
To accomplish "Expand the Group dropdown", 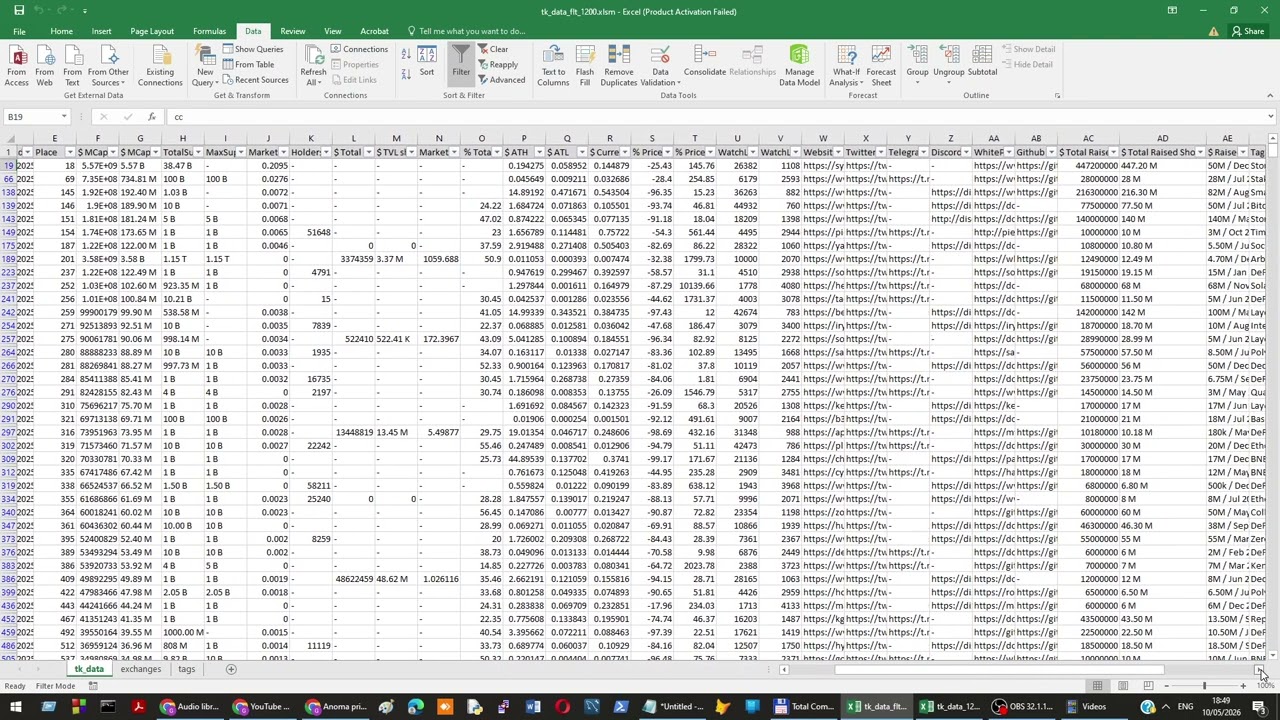I will coord(917,77).
